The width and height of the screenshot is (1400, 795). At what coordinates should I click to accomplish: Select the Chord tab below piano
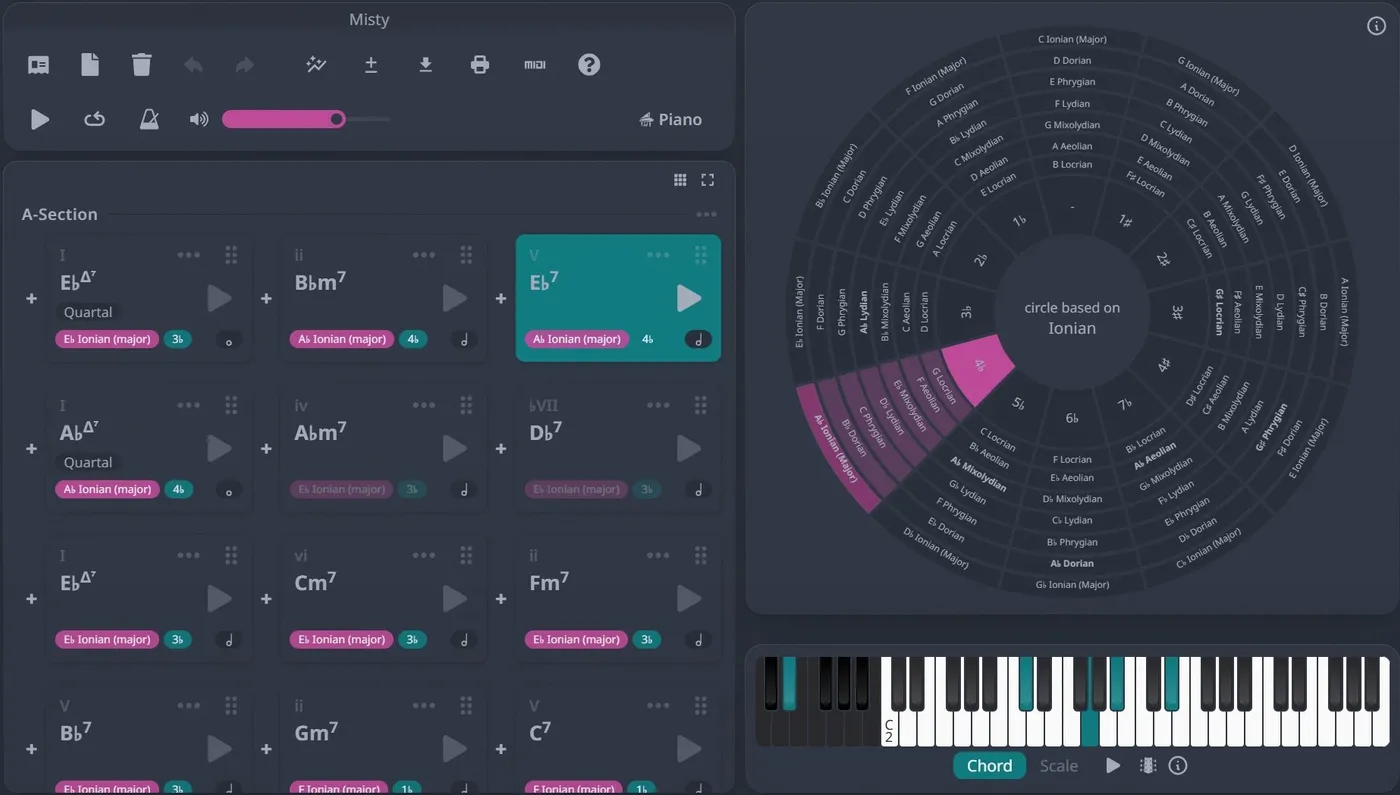tap(989, 766)
